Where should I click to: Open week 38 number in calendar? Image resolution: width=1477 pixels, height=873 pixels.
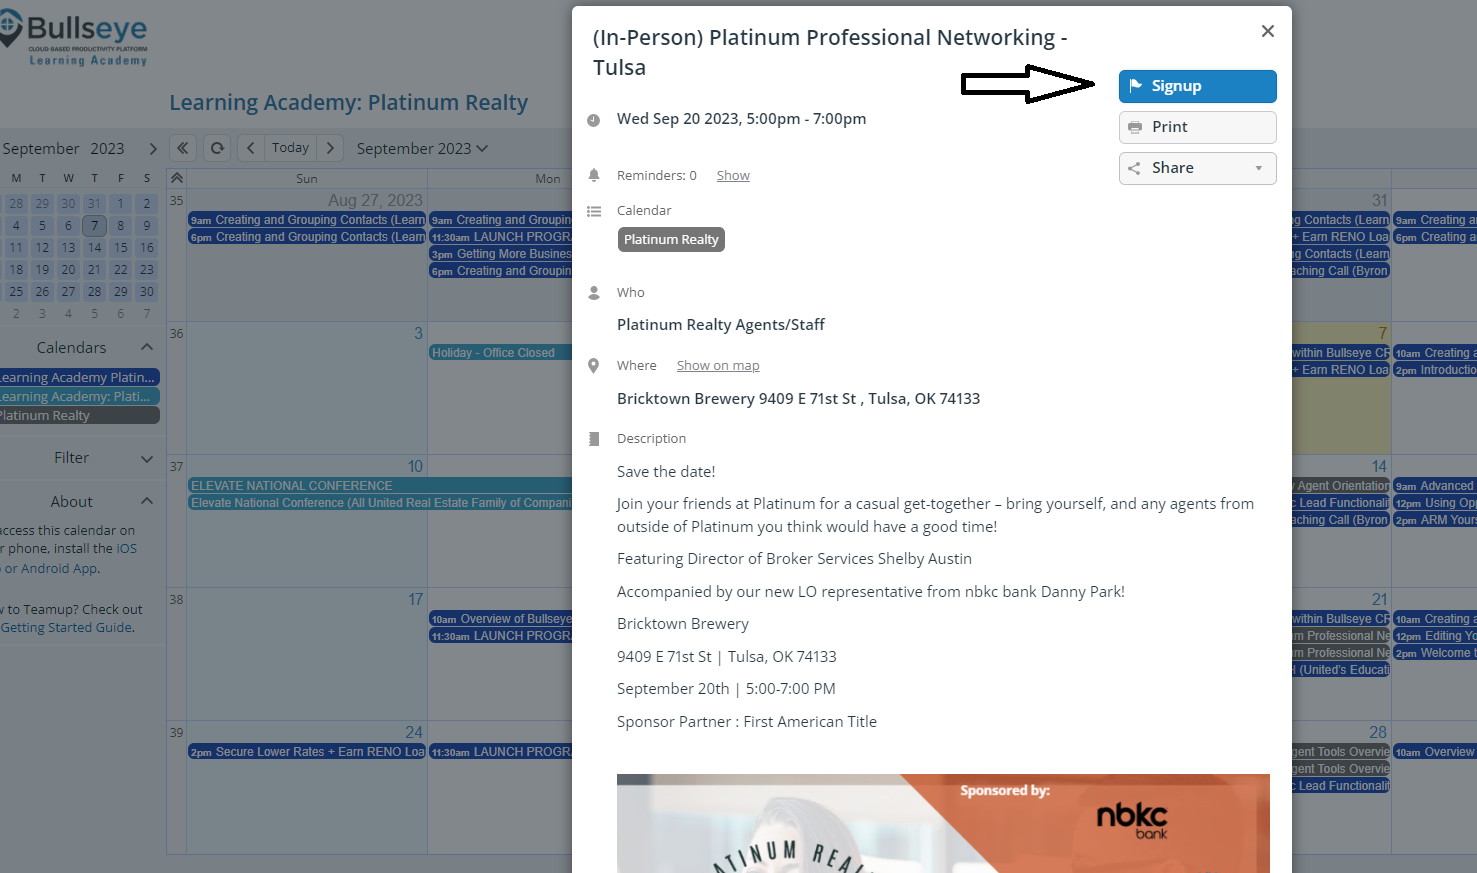pyautogui.click(x=176, y=600)
